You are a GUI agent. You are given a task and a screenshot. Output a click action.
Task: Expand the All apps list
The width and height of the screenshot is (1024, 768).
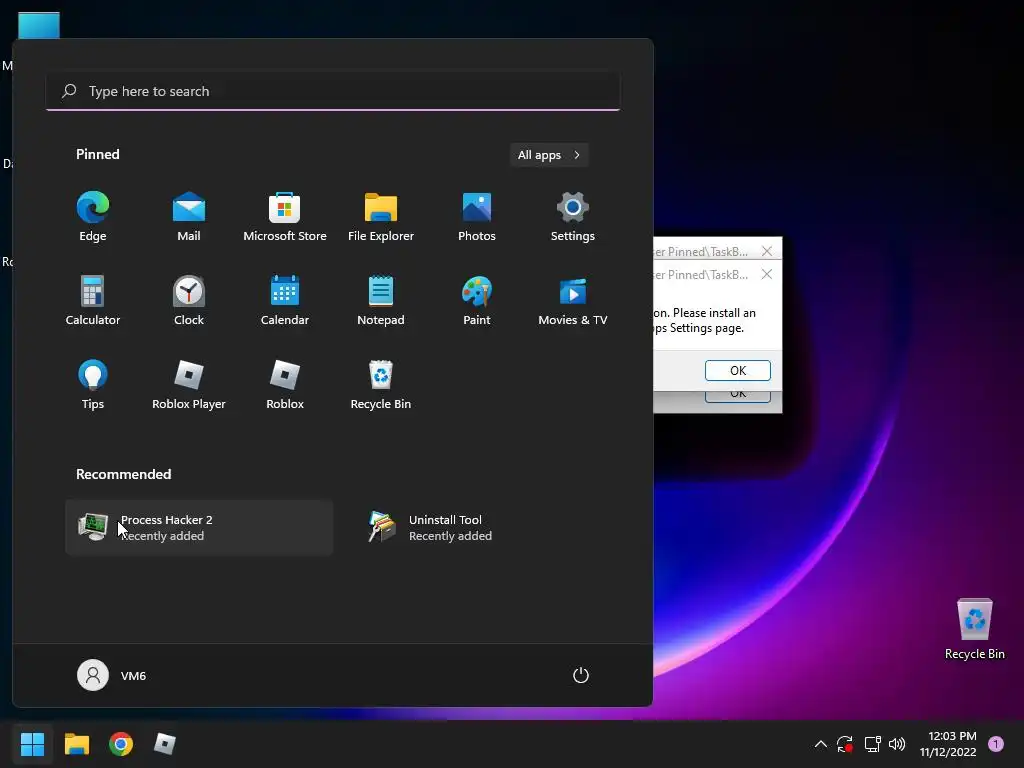[549, 155]
